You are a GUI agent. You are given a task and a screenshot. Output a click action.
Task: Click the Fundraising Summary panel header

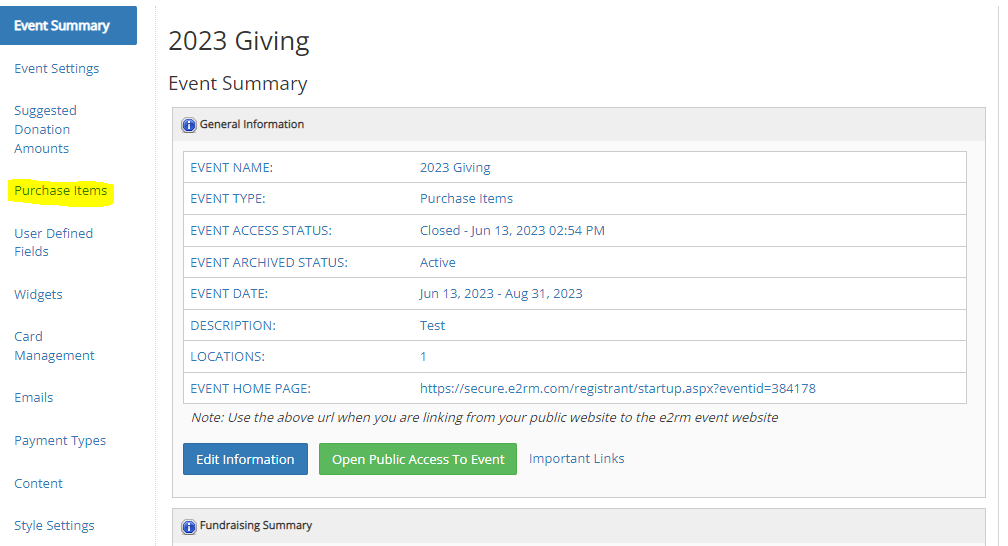tap(579, 527)
